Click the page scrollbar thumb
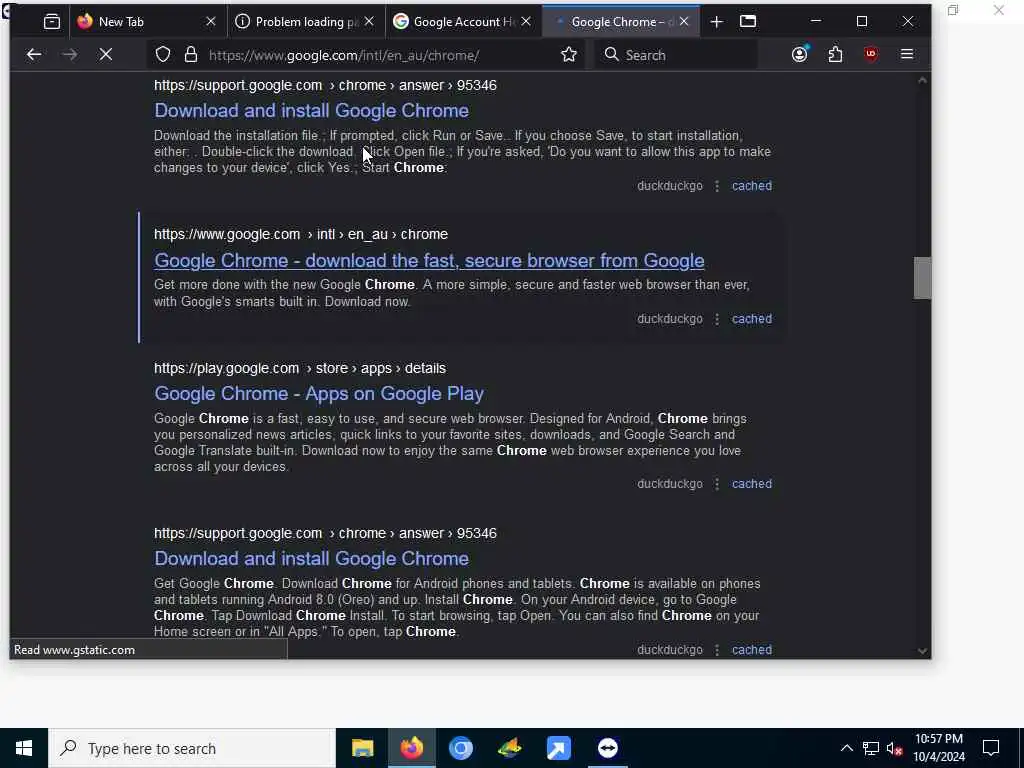Image resolution: width=1024 pixels, height=768 pixels. coord(922,278)
